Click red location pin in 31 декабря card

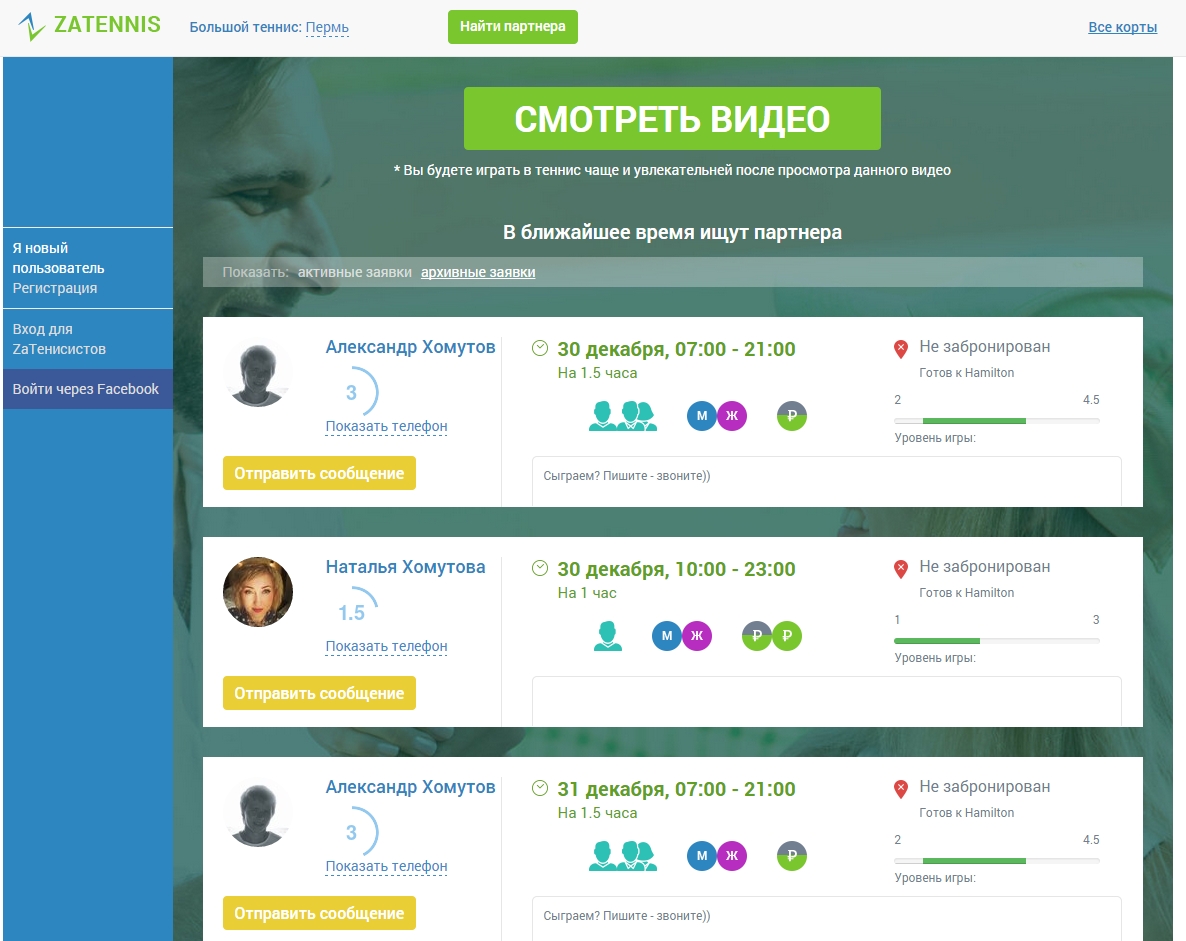click(x=901, y=789)
